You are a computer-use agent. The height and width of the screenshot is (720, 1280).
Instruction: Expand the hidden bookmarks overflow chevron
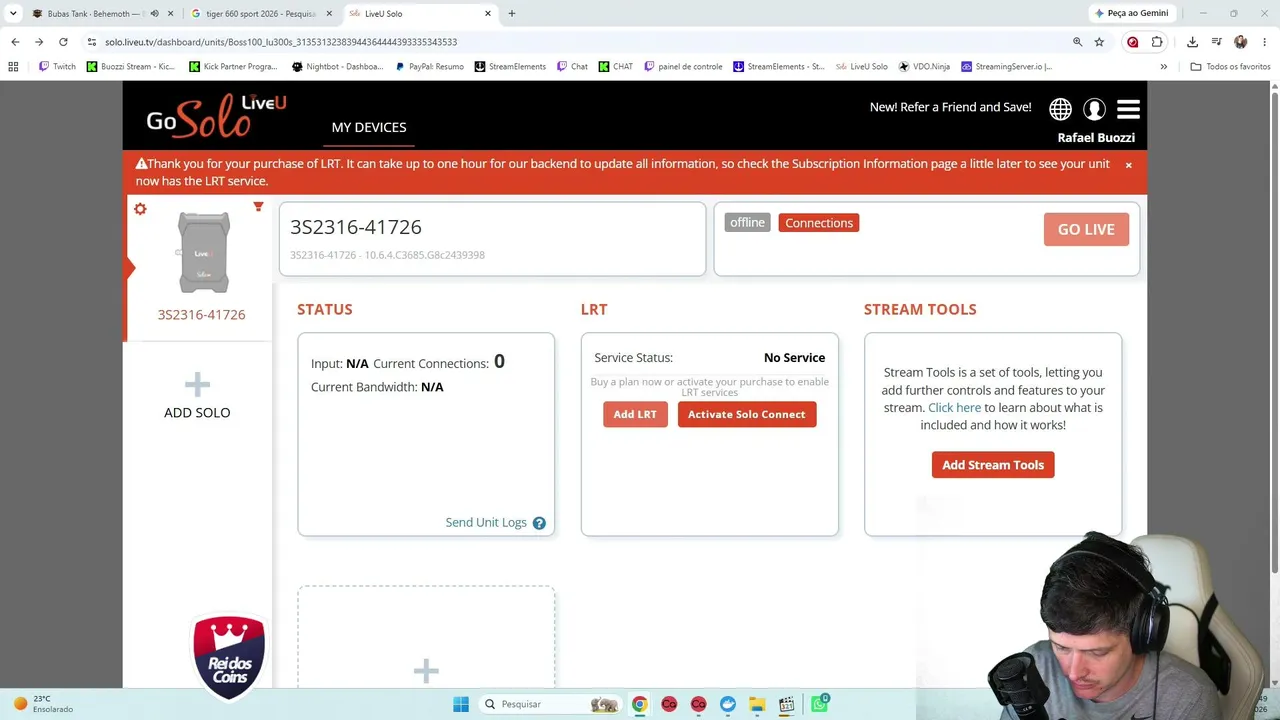click(1163, 67)
